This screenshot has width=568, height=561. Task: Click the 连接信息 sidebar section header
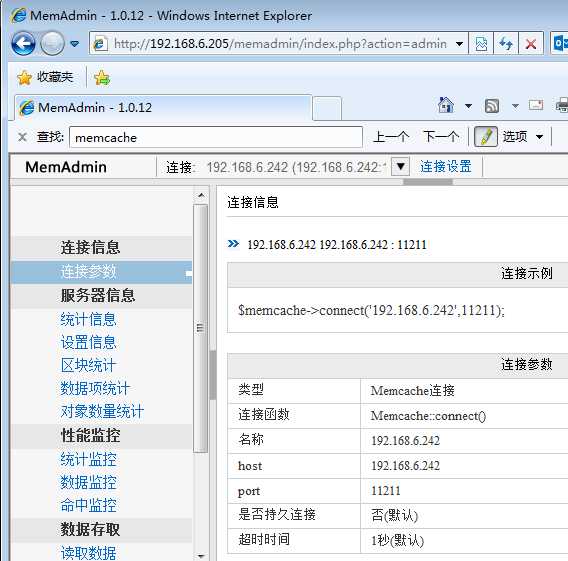click(101, 248)
